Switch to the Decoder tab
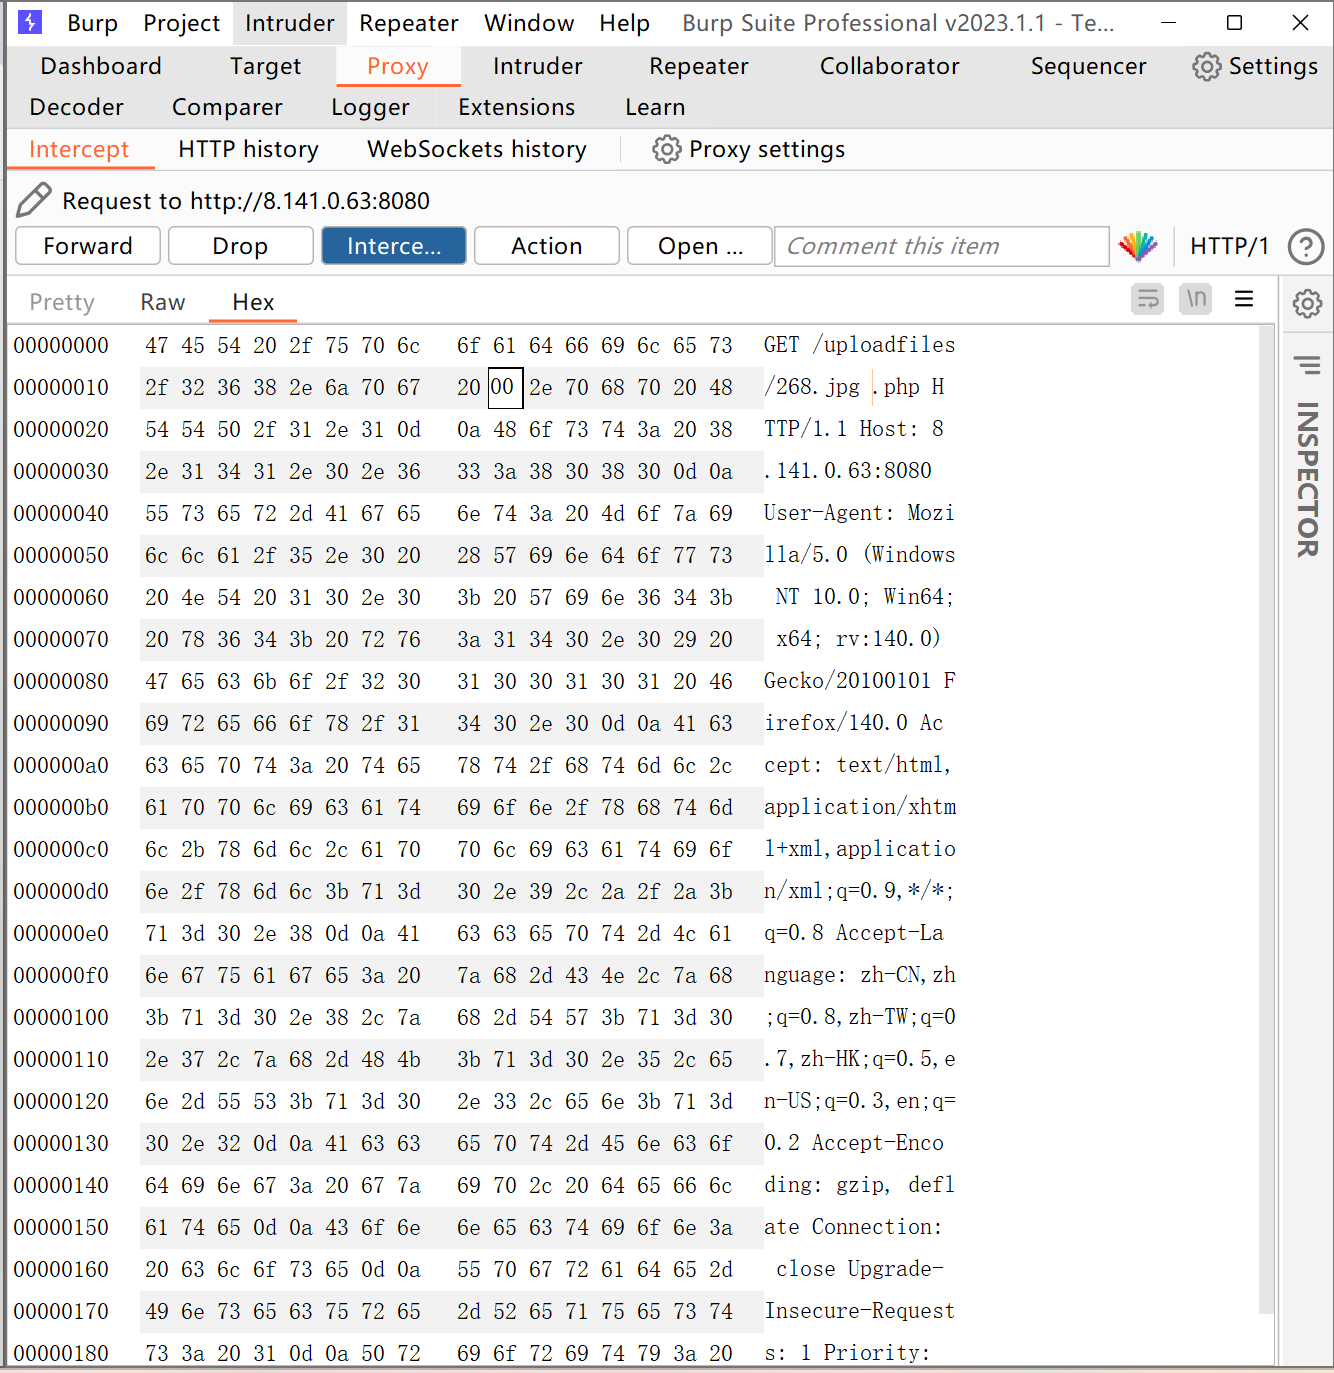Screen dimensions: 1334x1373 (x=77, y=107)
